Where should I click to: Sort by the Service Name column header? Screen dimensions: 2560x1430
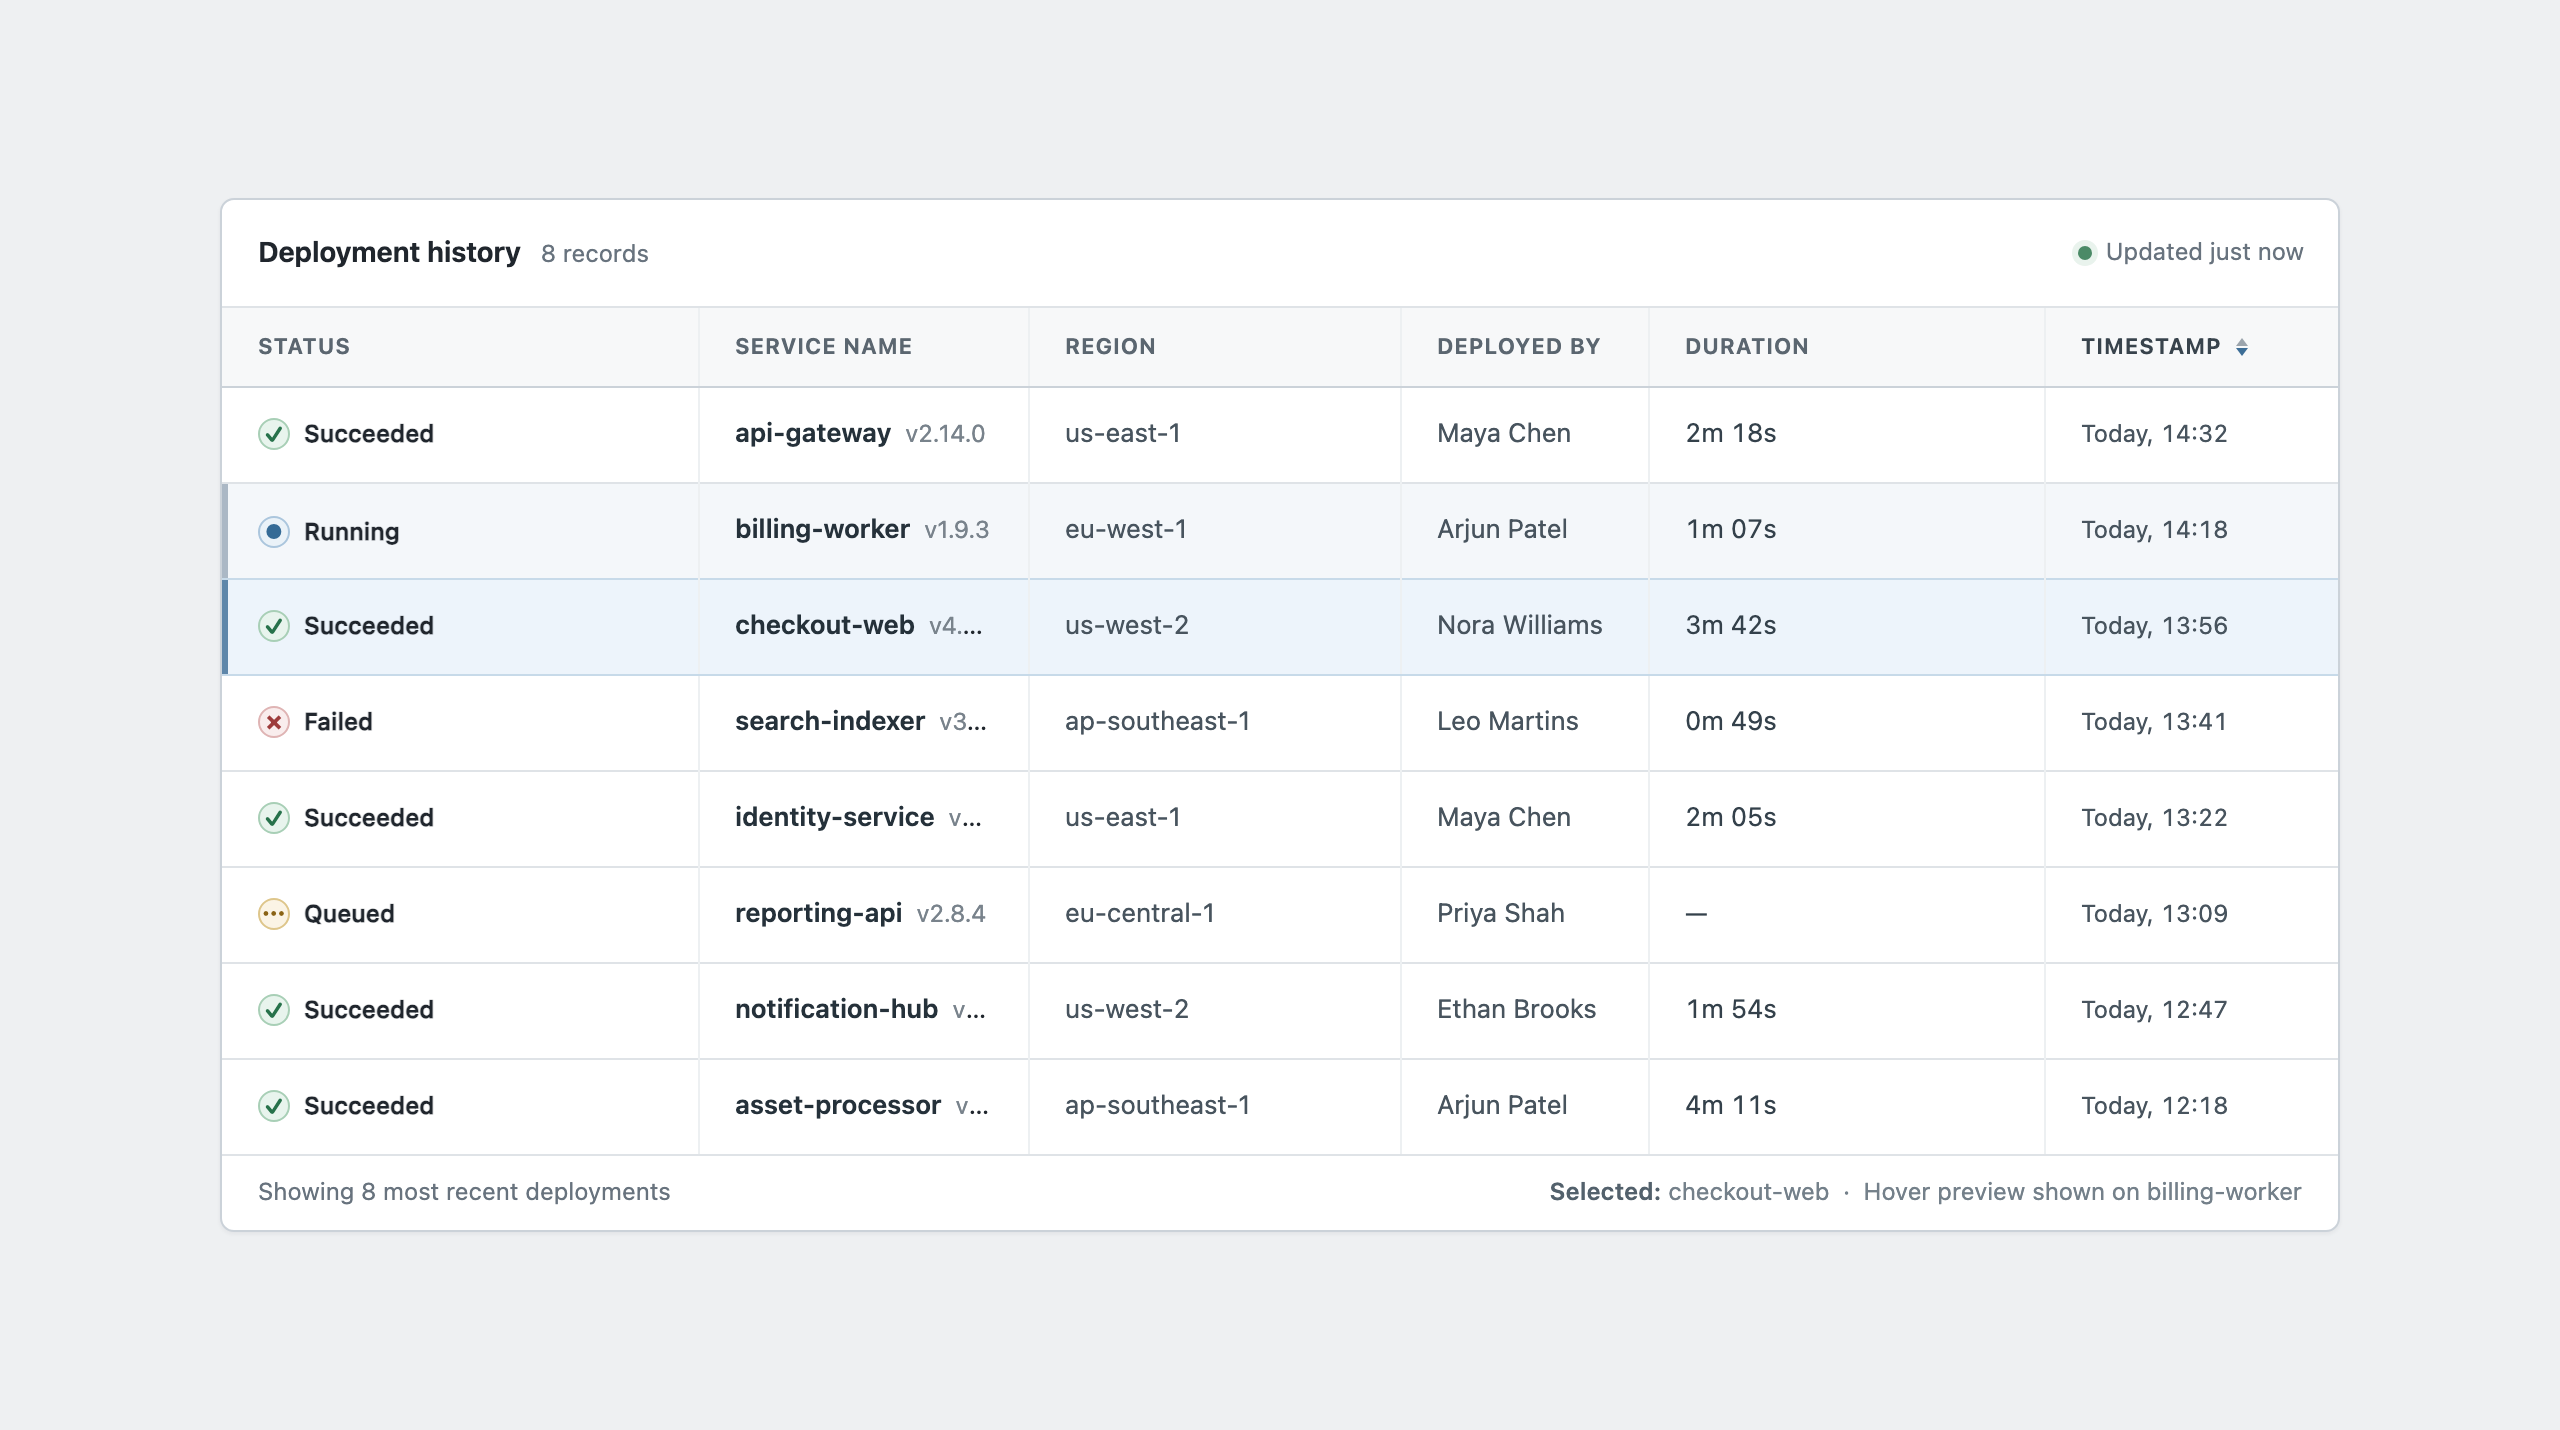(823, 347)
